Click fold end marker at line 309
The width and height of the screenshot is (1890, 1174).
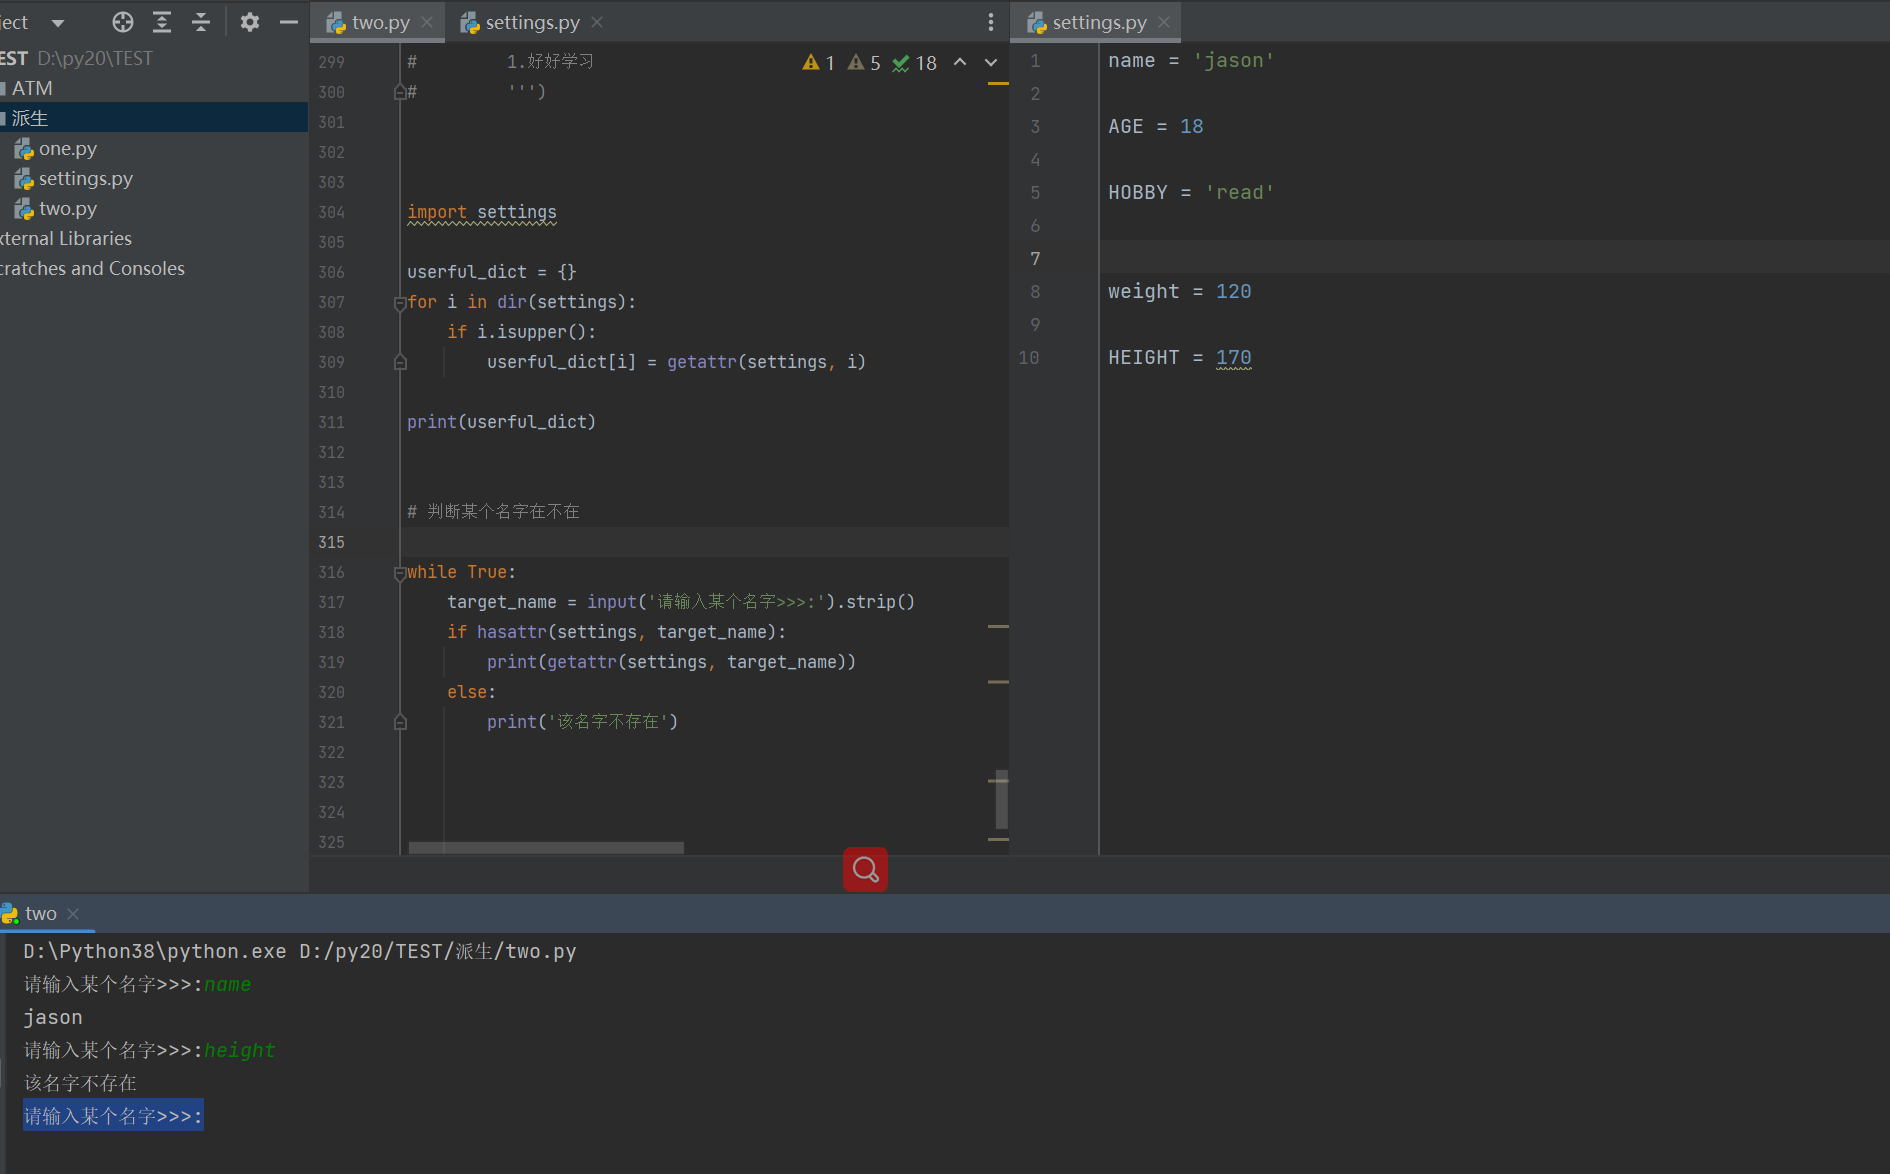[x=400, y=362]
